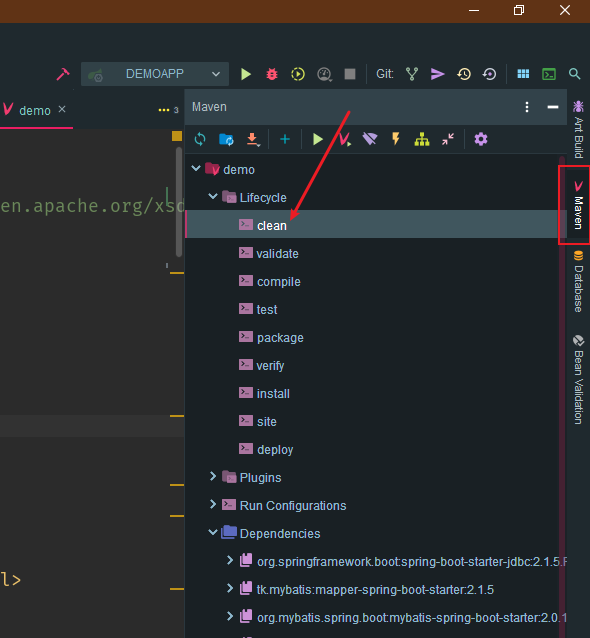590x638 pixels.
Task: Click the Build hammer icon
Action: tap(63, 74)
